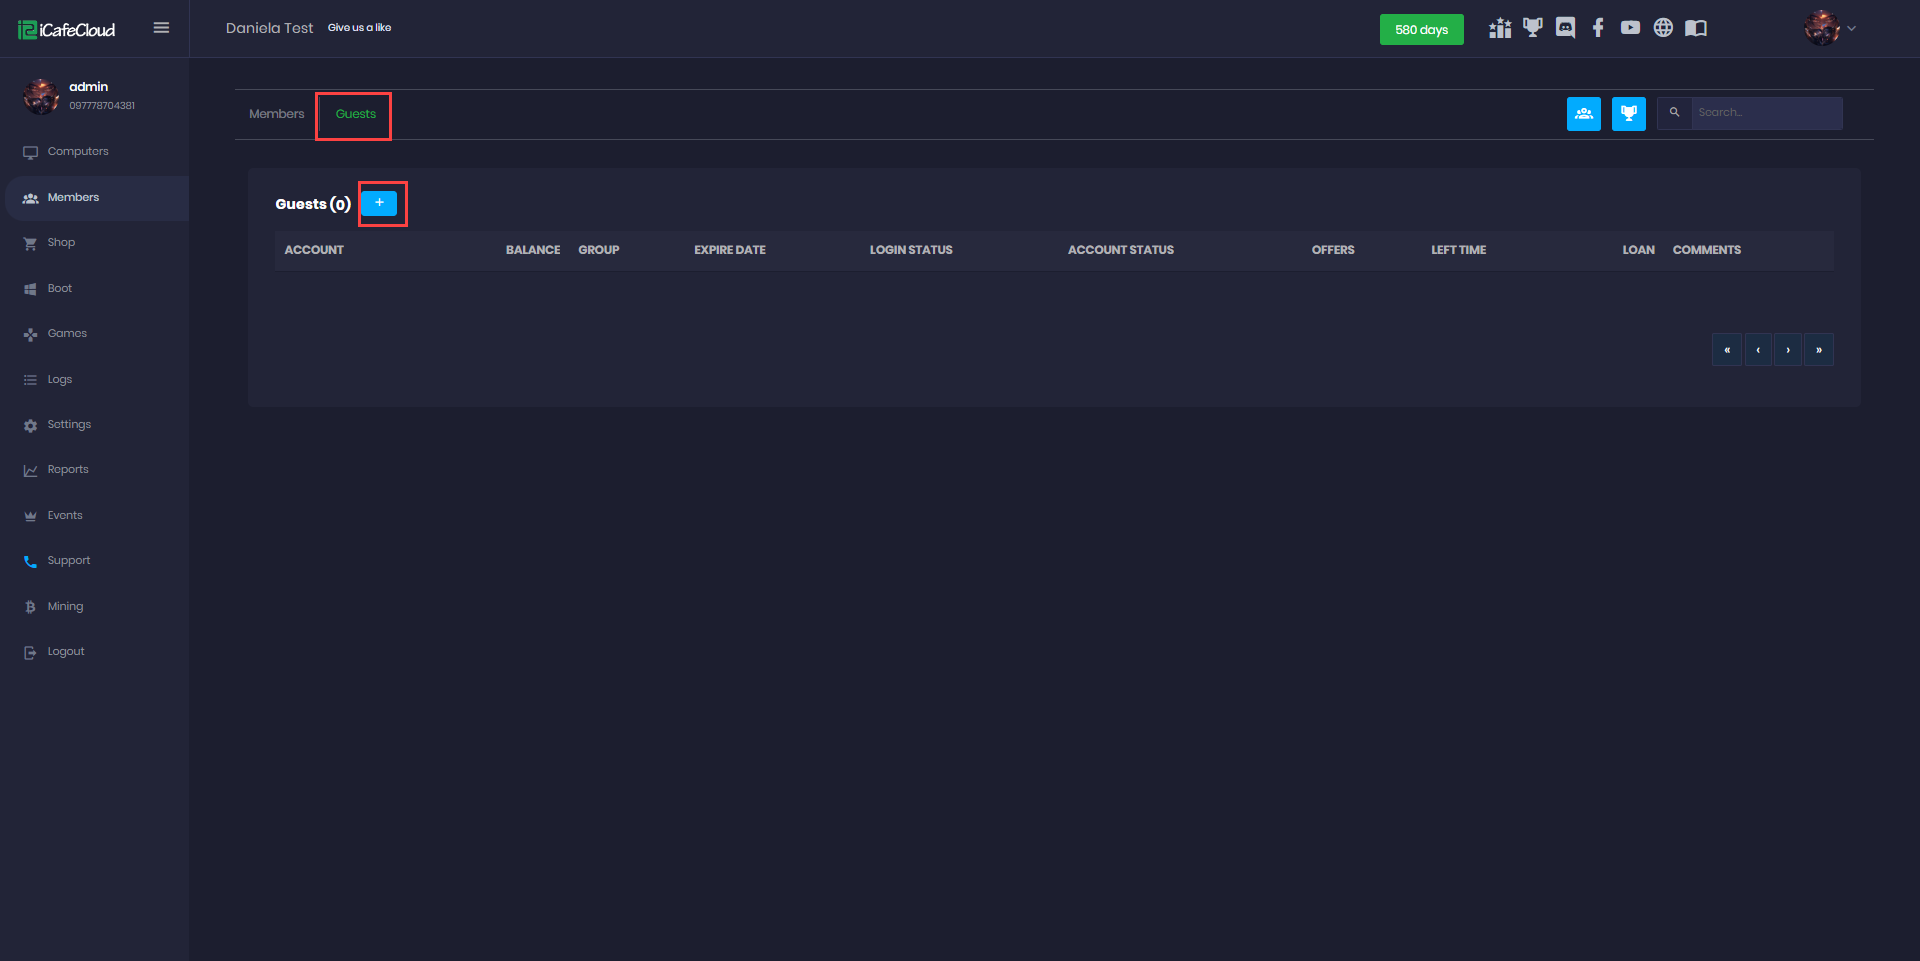Screen dimensions: 1920x961
Task: Open the book documentation icon
Action: click(1696, 28)
